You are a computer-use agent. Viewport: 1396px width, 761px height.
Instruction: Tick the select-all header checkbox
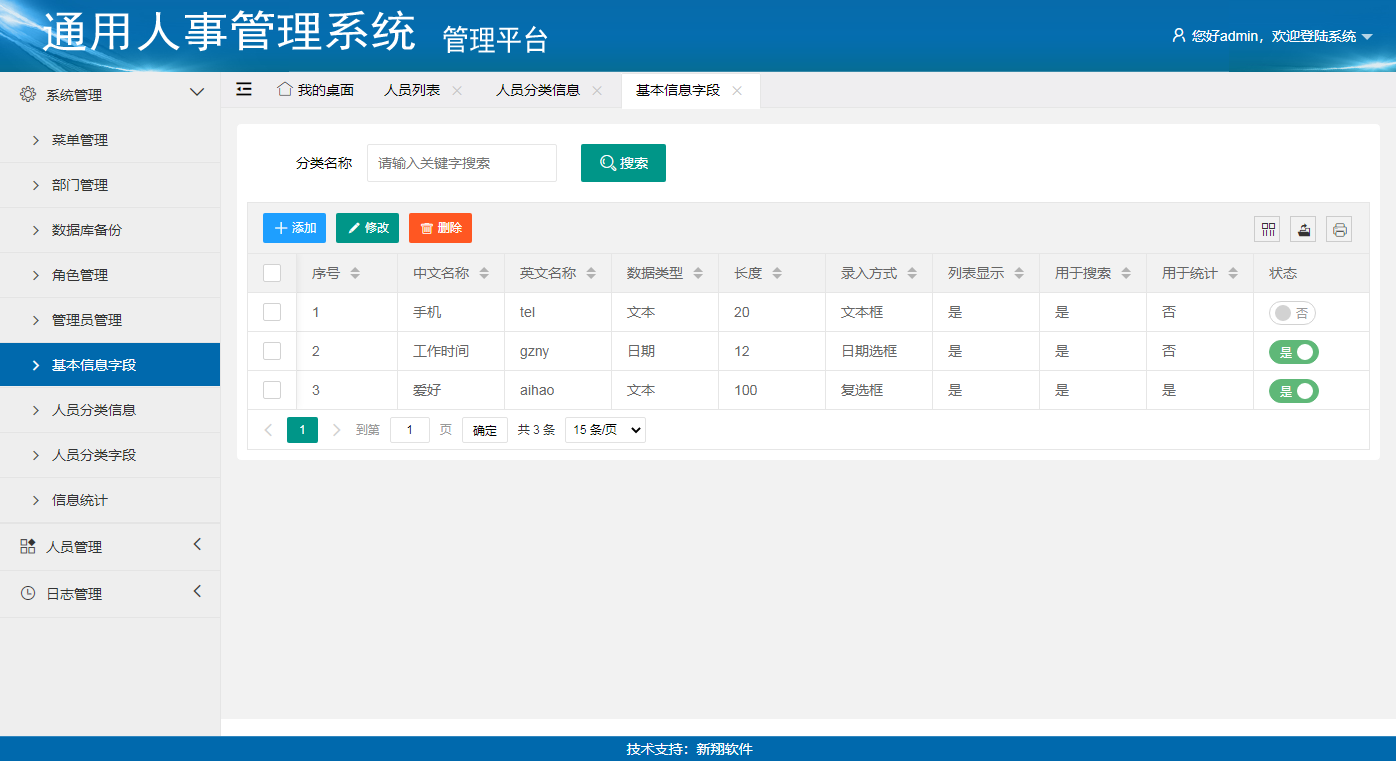click(272, 273)
